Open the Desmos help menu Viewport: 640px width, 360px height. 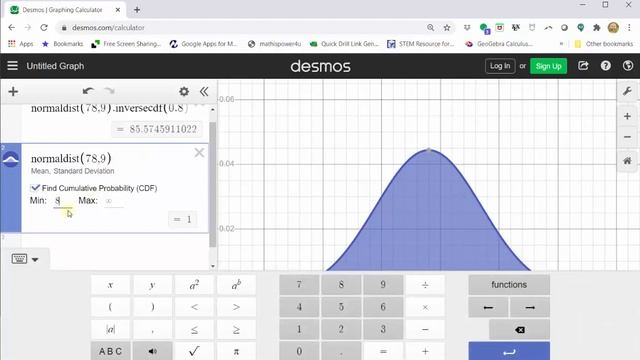(606, 66)
